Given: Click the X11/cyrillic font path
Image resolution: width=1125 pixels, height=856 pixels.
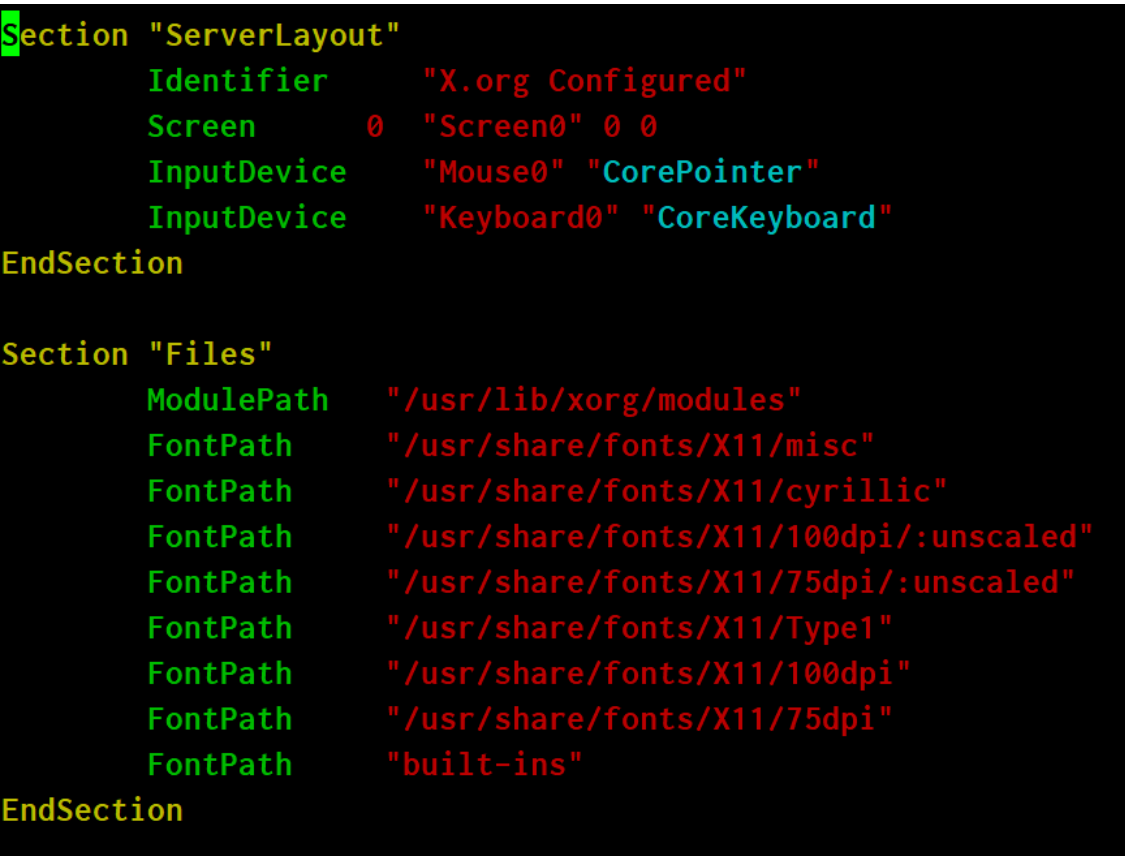Looking at the screenshot, I should [x=667, y=492].
